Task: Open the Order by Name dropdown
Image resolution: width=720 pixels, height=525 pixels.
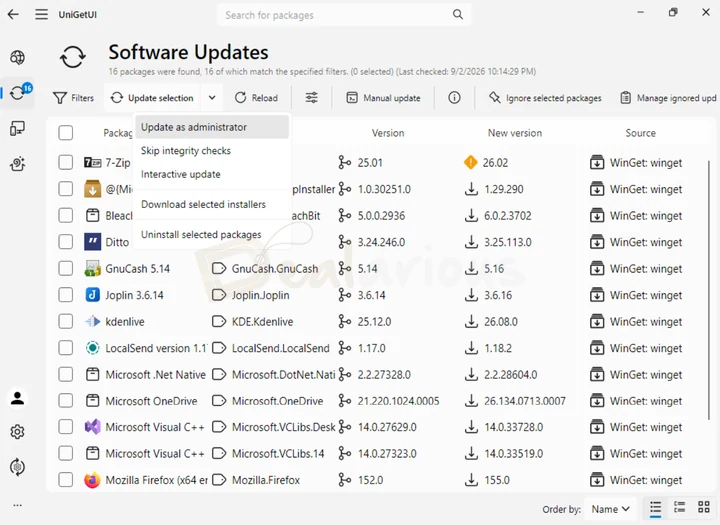Action: click(610, 509)
